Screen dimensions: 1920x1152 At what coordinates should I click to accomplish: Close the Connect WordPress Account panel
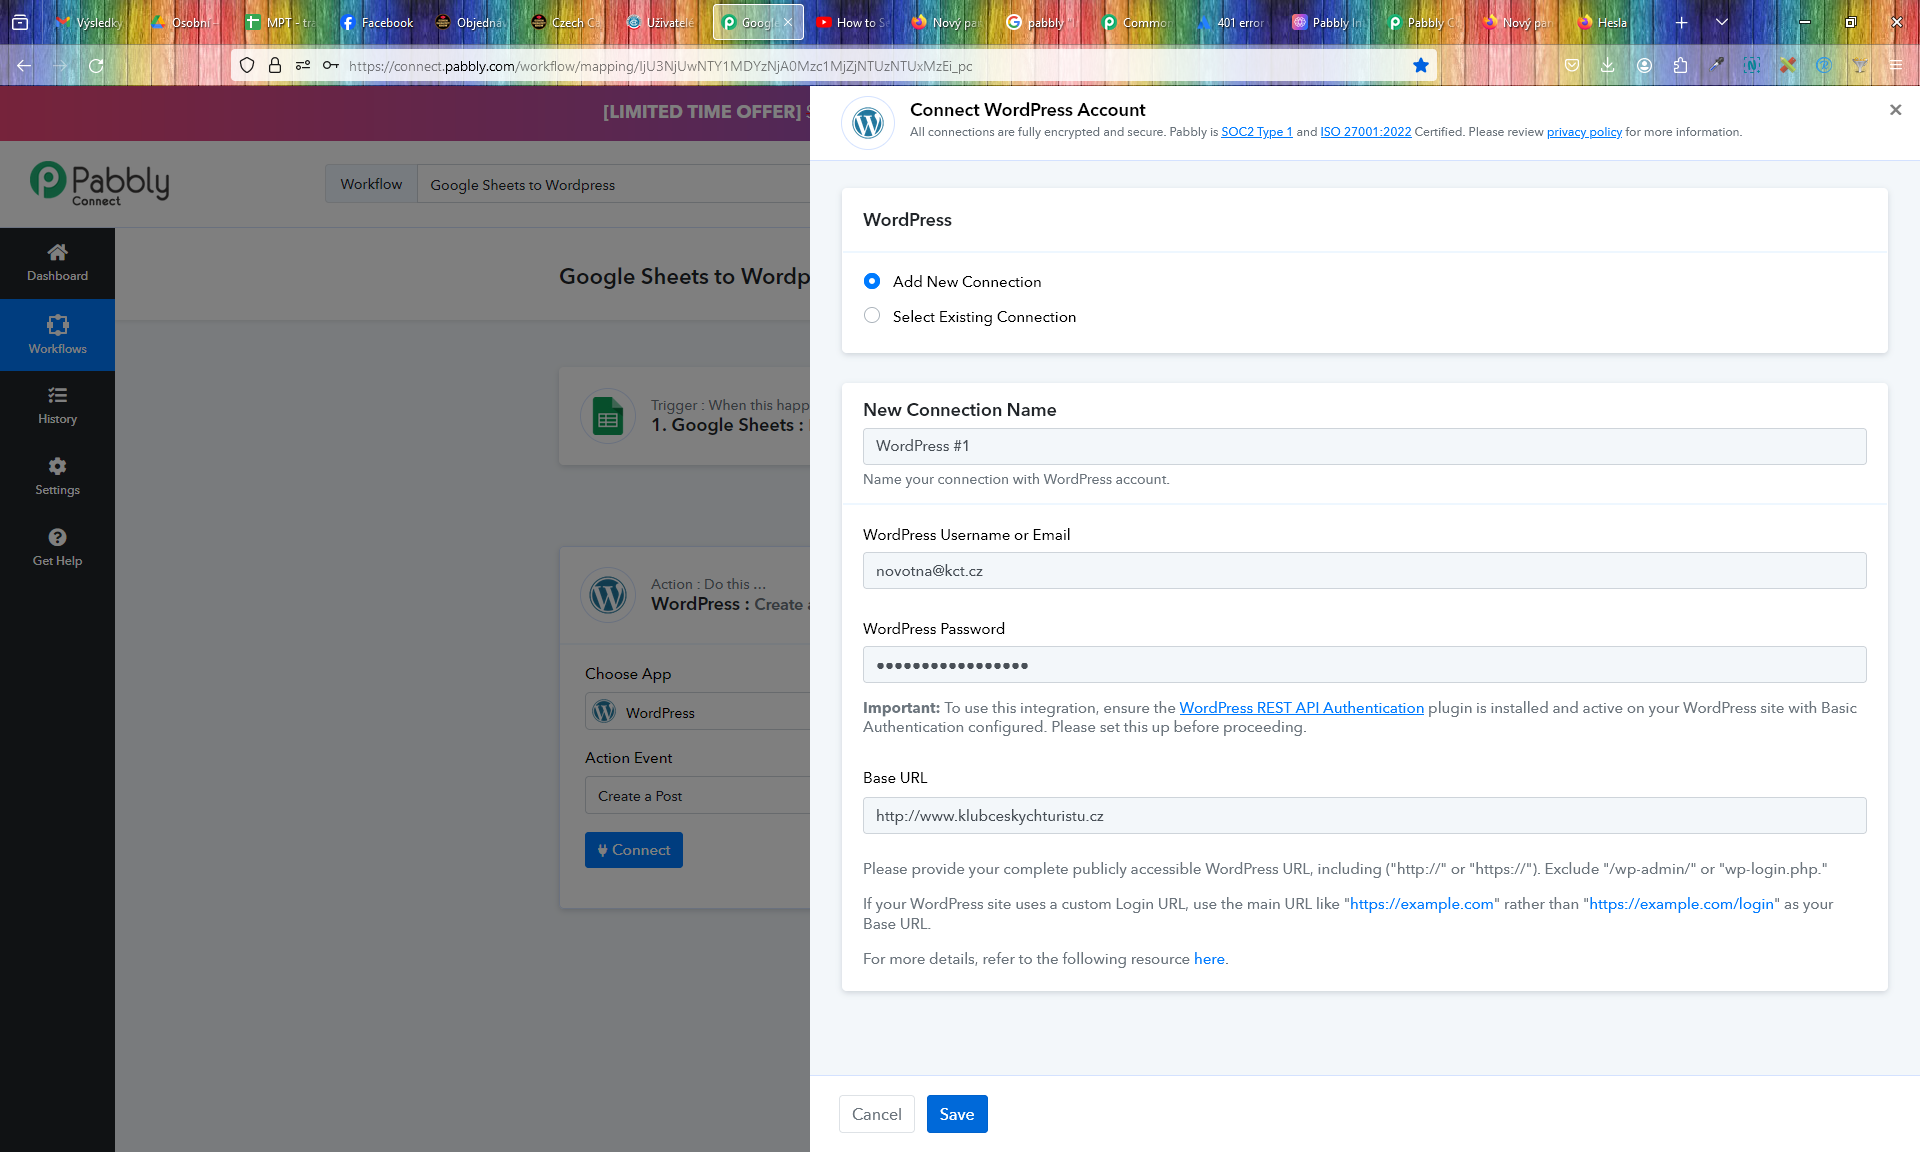(1895, 110)
